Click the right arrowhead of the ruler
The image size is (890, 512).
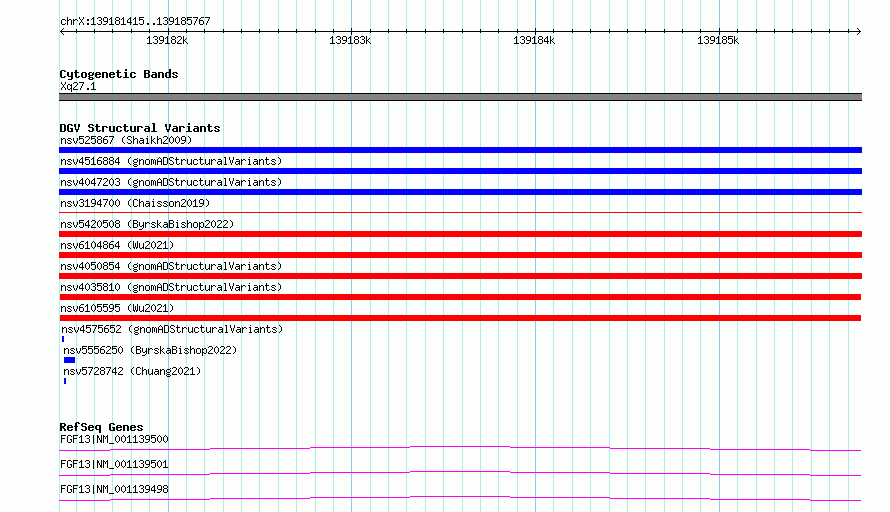tap(859, 31)
